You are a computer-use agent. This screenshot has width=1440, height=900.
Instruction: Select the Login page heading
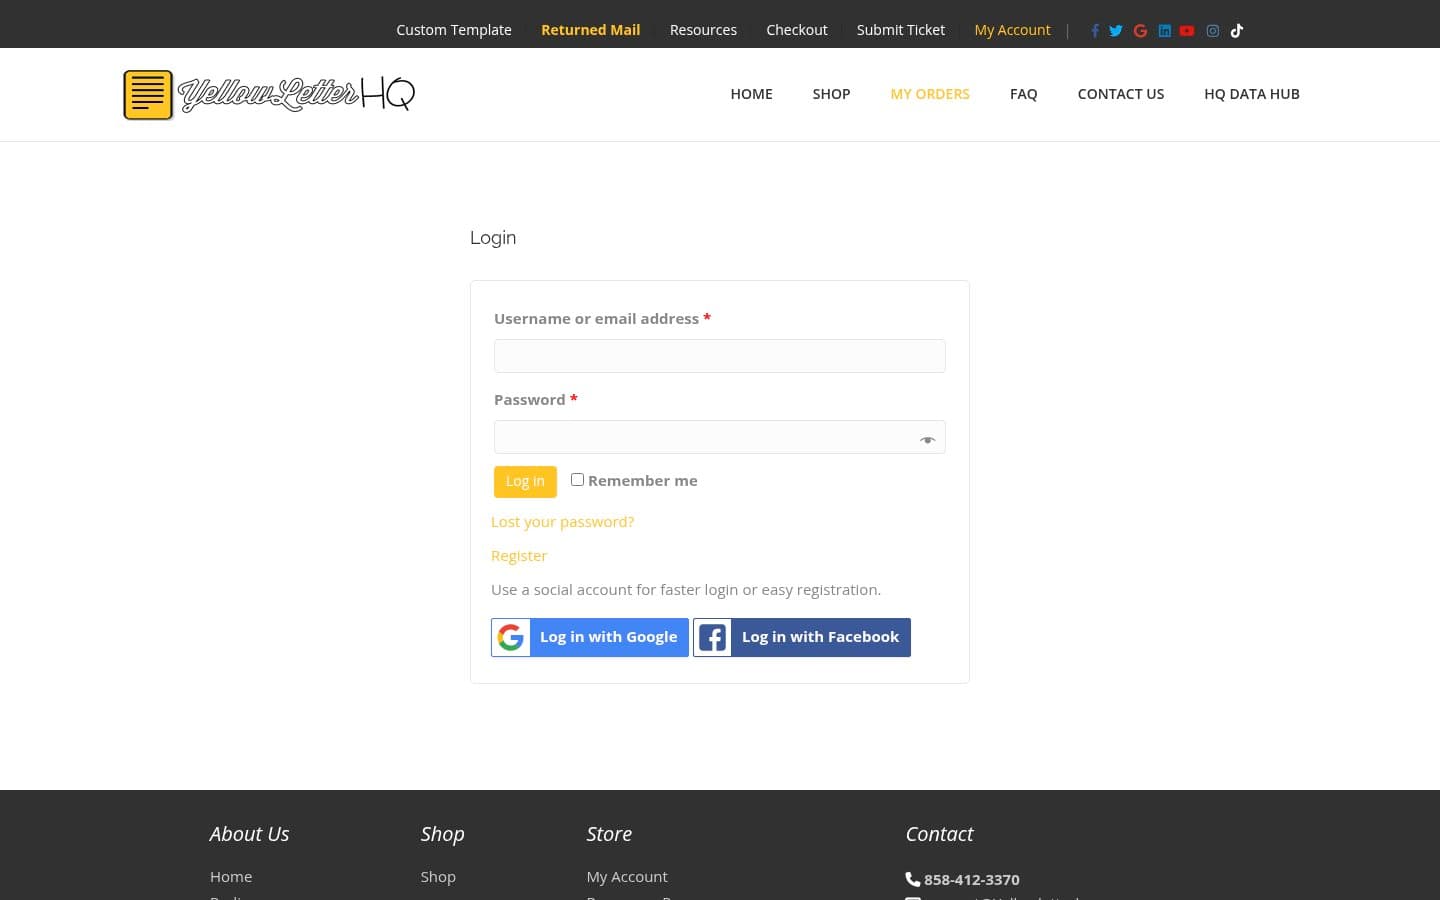(493, 238)
